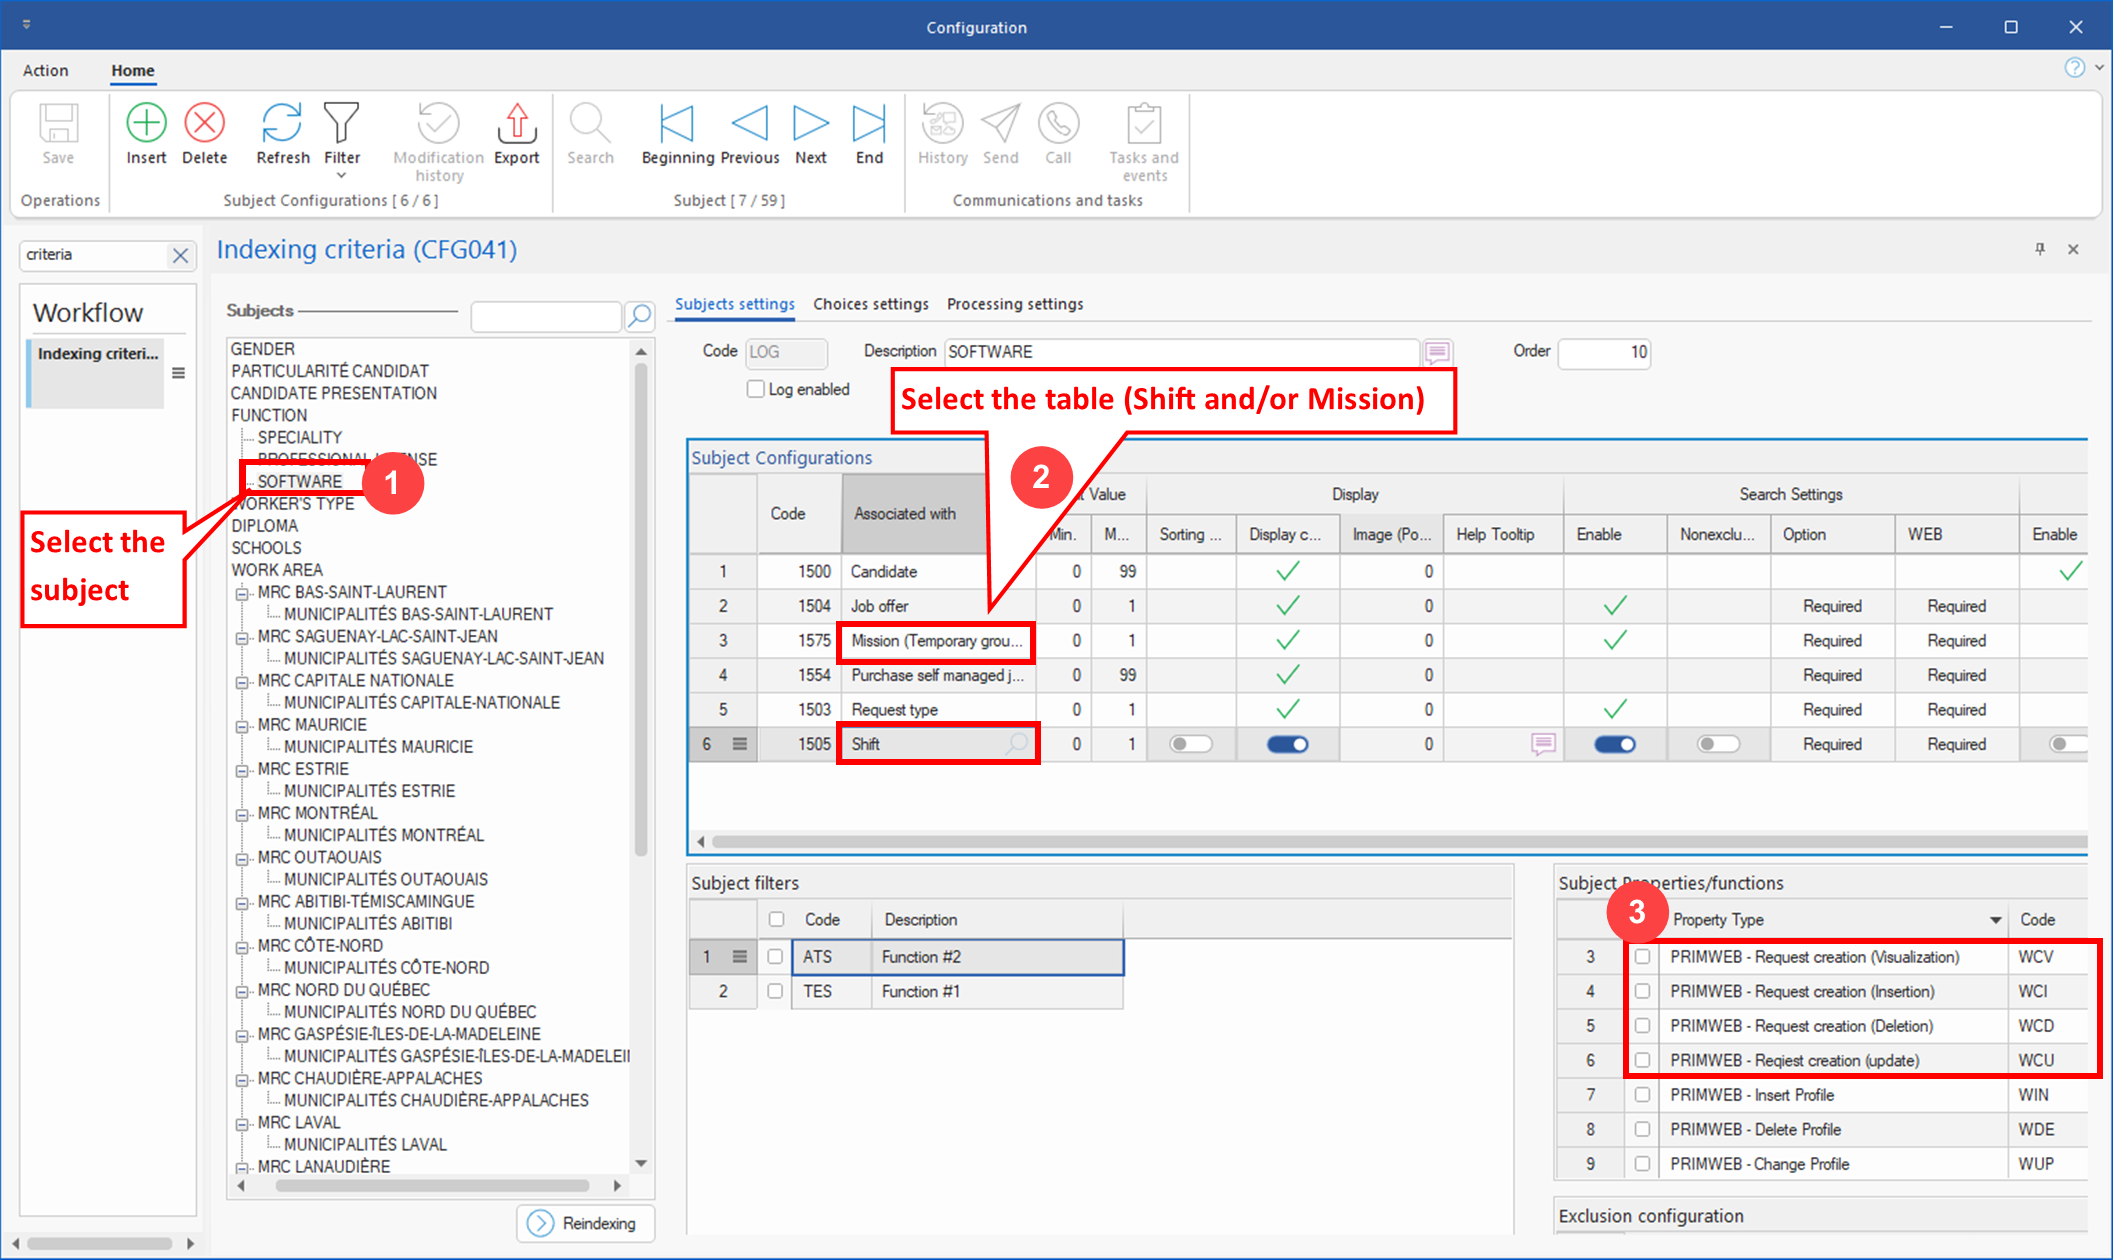Click the Order input field
Screen dimensions: 2113x1260
1603,352
